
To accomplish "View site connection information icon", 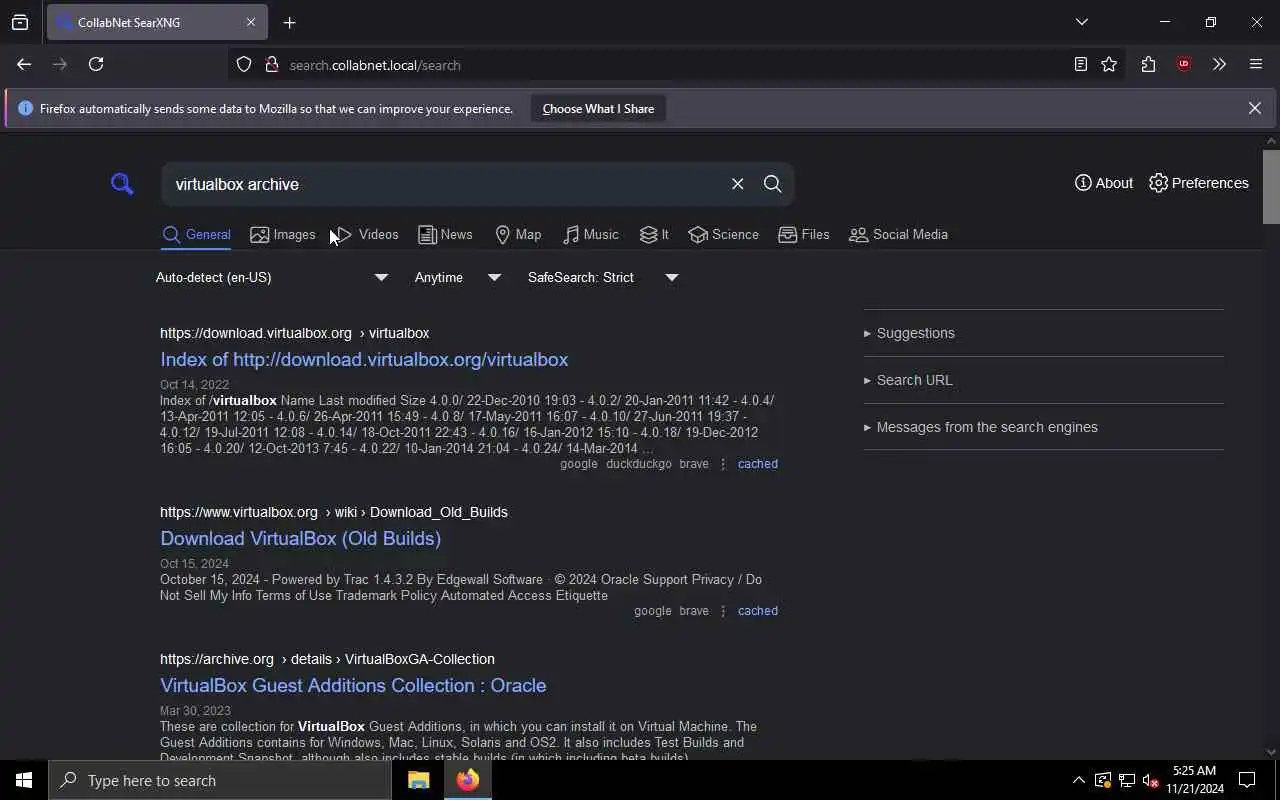I will tap(271, 65).
